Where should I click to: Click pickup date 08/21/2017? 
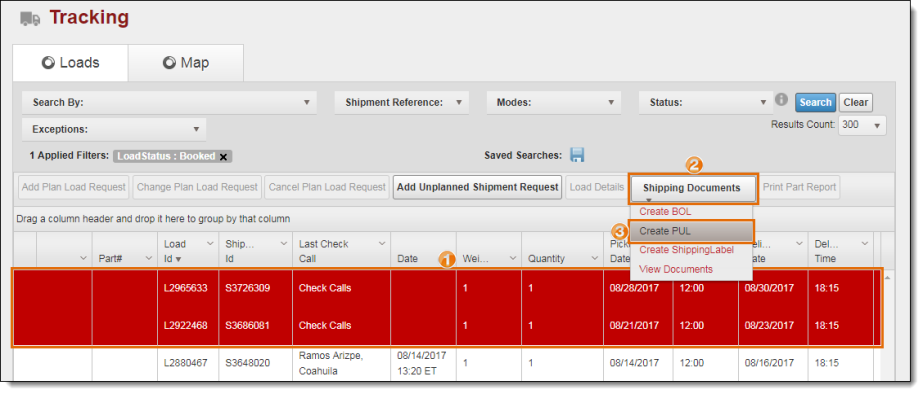pyautogui.click(x=634, y=325)
